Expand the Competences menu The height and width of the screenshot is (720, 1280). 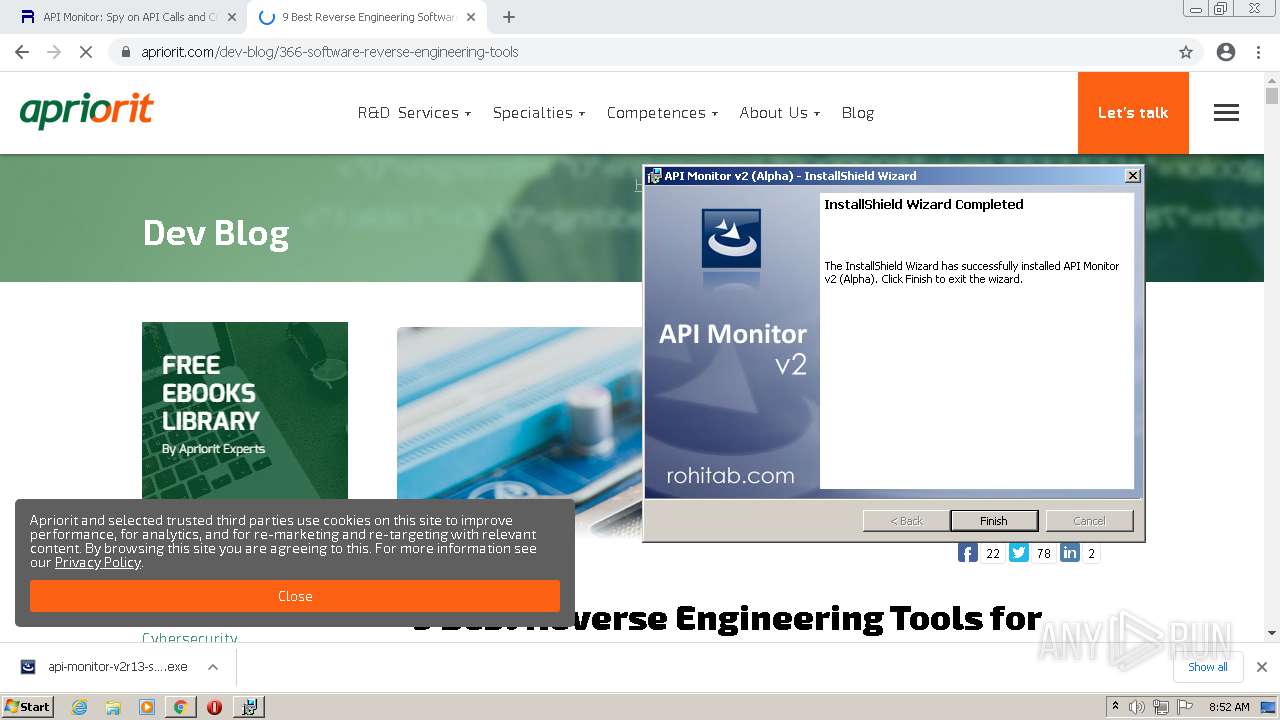pos(662,113)
